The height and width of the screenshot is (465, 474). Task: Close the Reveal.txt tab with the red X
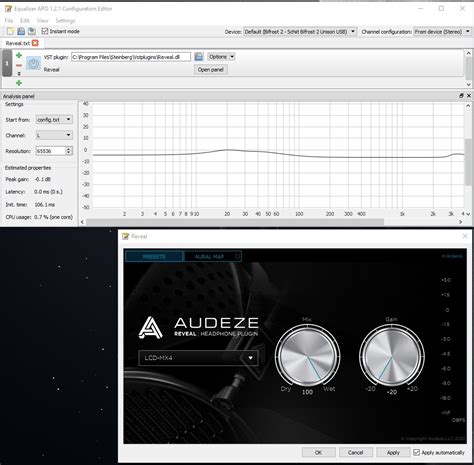[35, 43]
